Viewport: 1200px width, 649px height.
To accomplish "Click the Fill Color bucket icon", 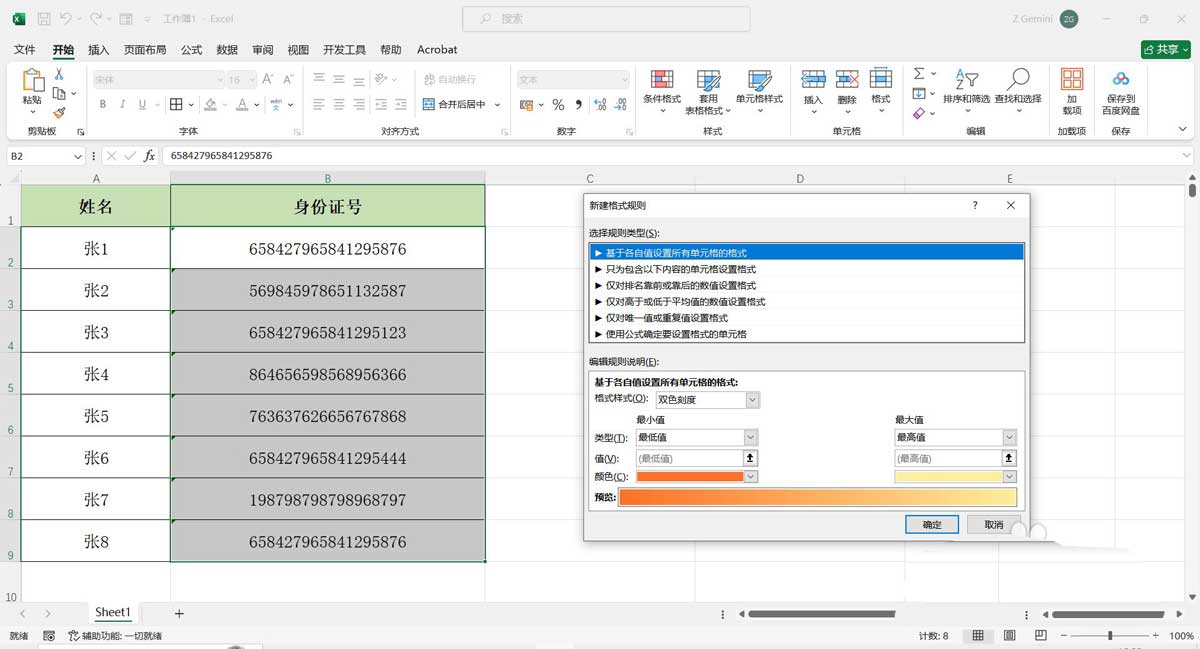I will coord(210,104).
